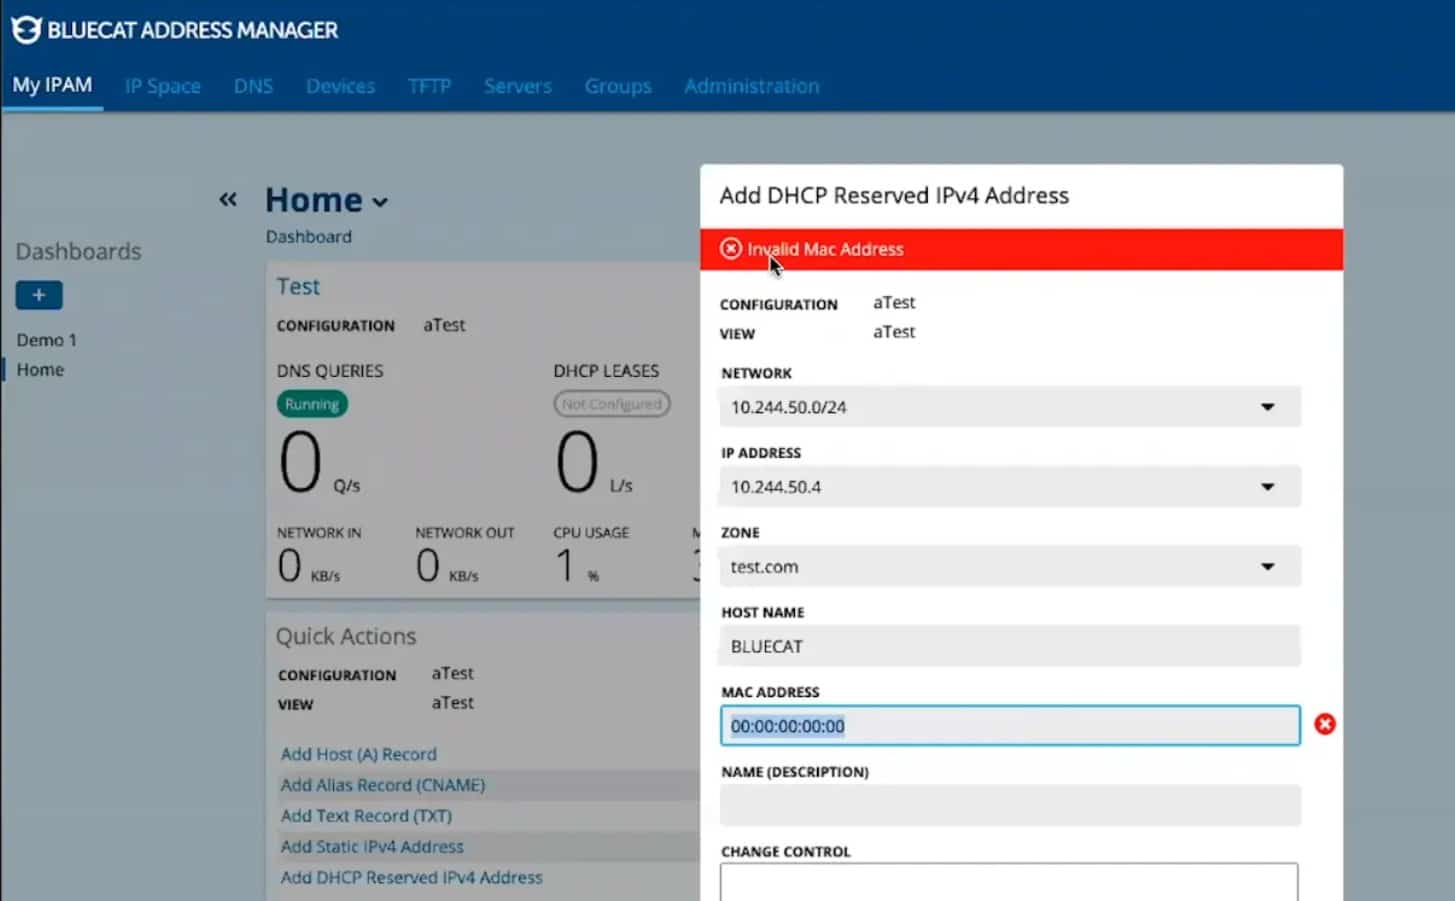Click the NETWORK IN label
Screen dimensions: 1455x901
click(x=319, y=533)
